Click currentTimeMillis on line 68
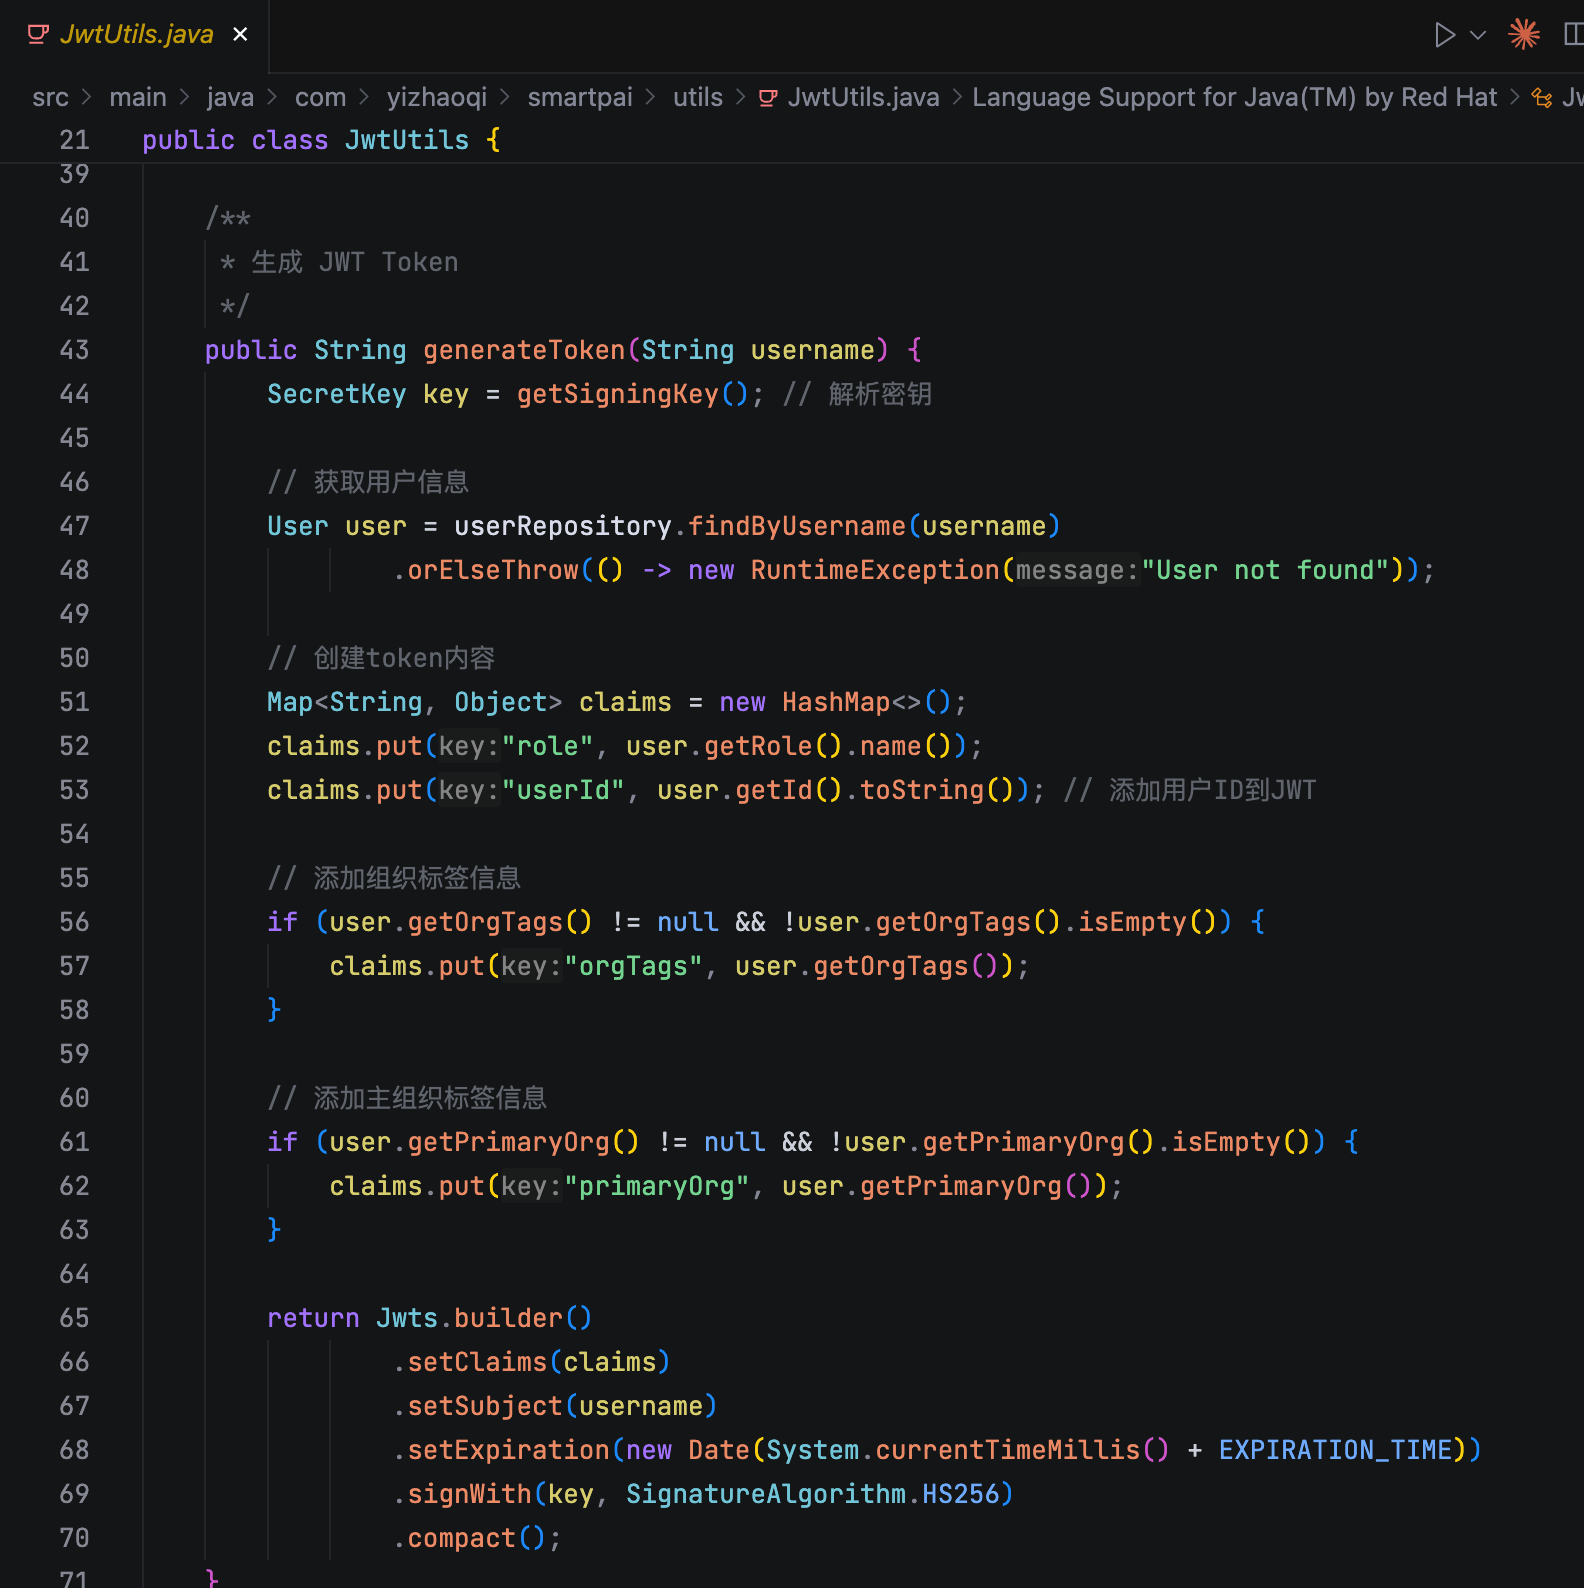This screenshot has width=1584, height=1588. [x=1008, y=1450]
